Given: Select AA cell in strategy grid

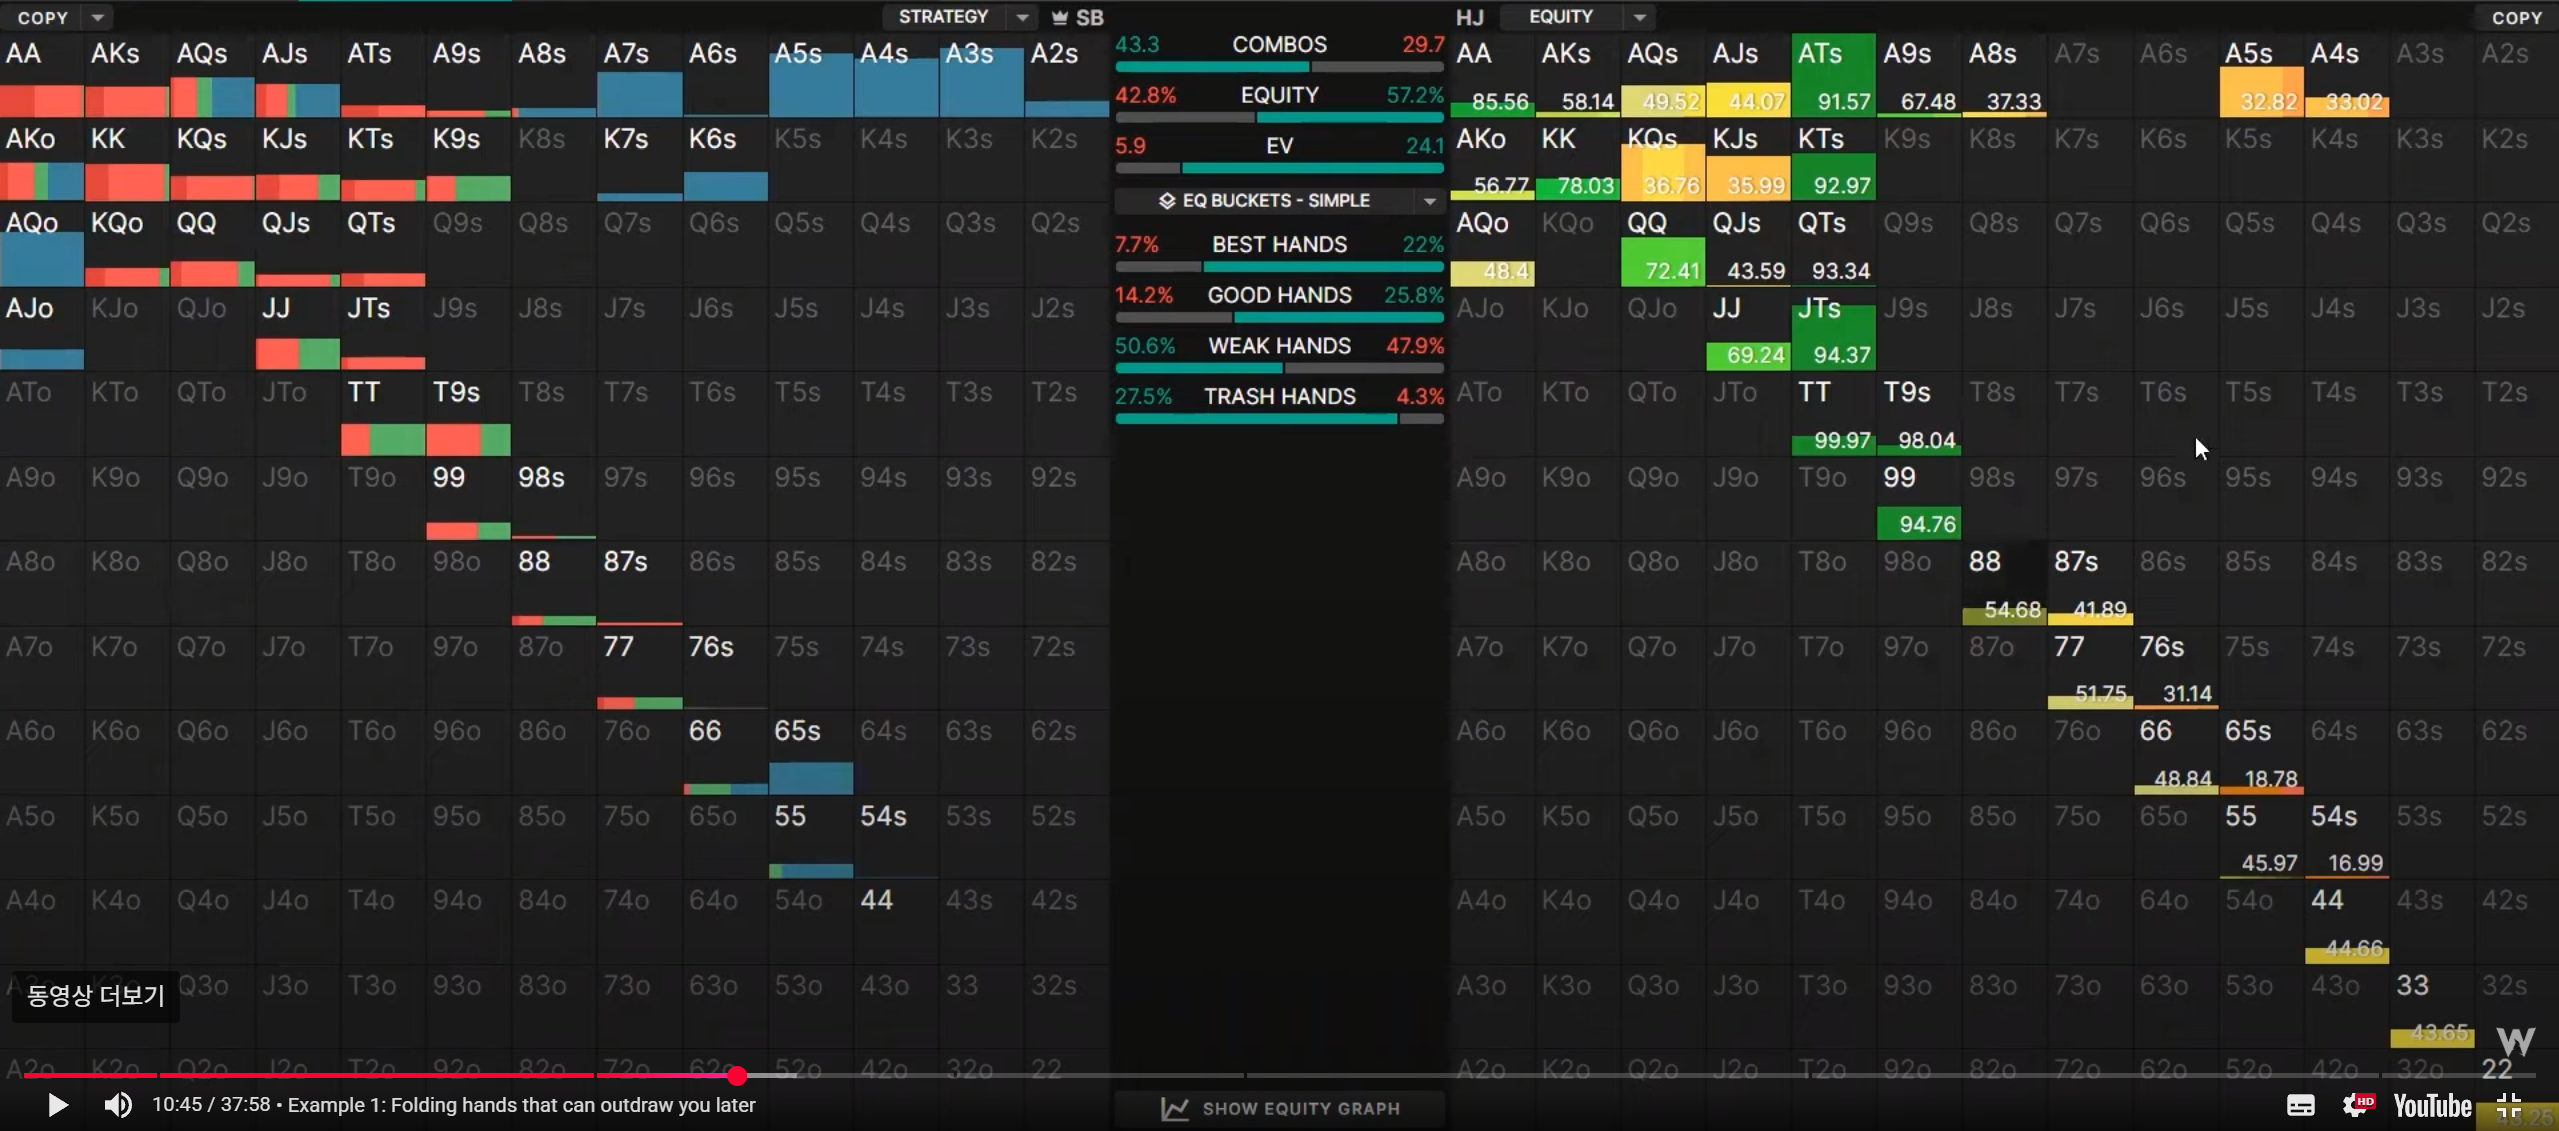Looking at the screenshot, I should pyautogui.click(x=42, y=75).
